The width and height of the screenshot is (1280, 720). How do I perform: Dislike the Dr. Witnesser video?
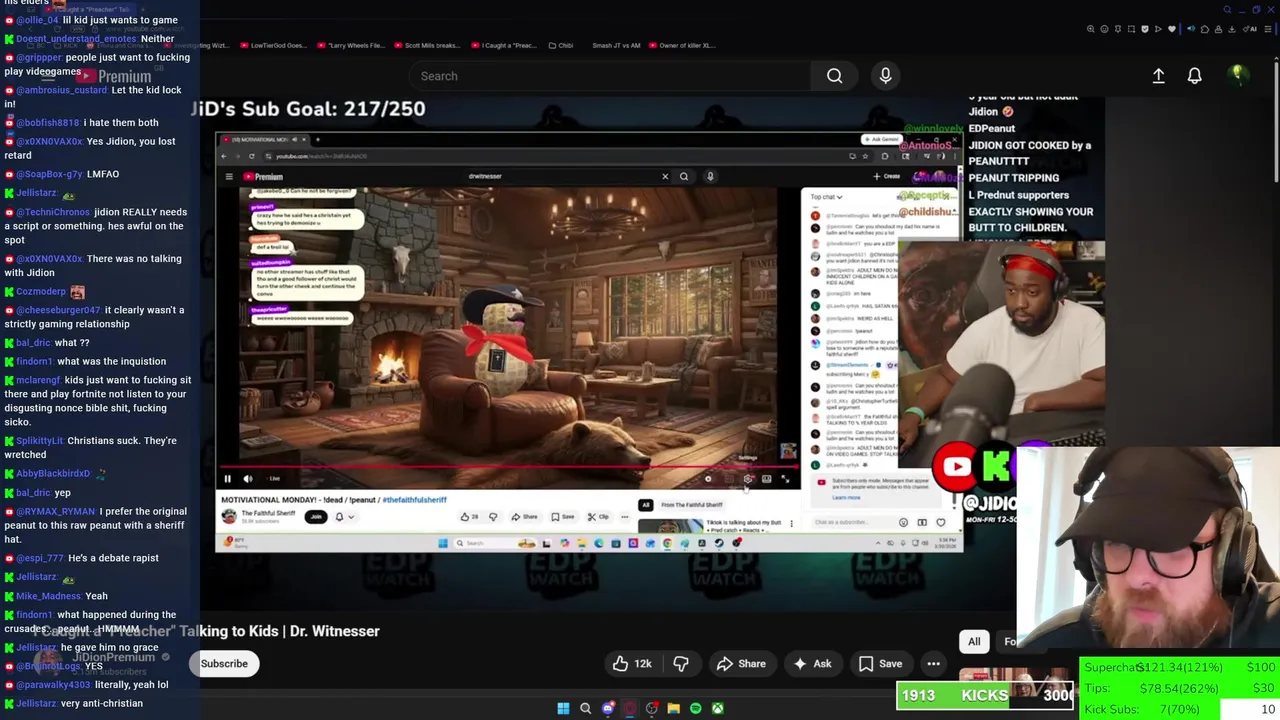(x=681, y=664)
